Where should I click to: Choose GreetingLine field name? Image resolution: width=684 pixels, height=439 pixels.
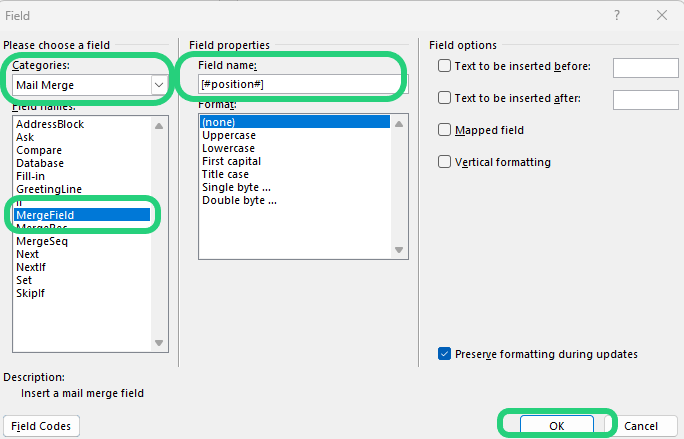click(49, 189)
